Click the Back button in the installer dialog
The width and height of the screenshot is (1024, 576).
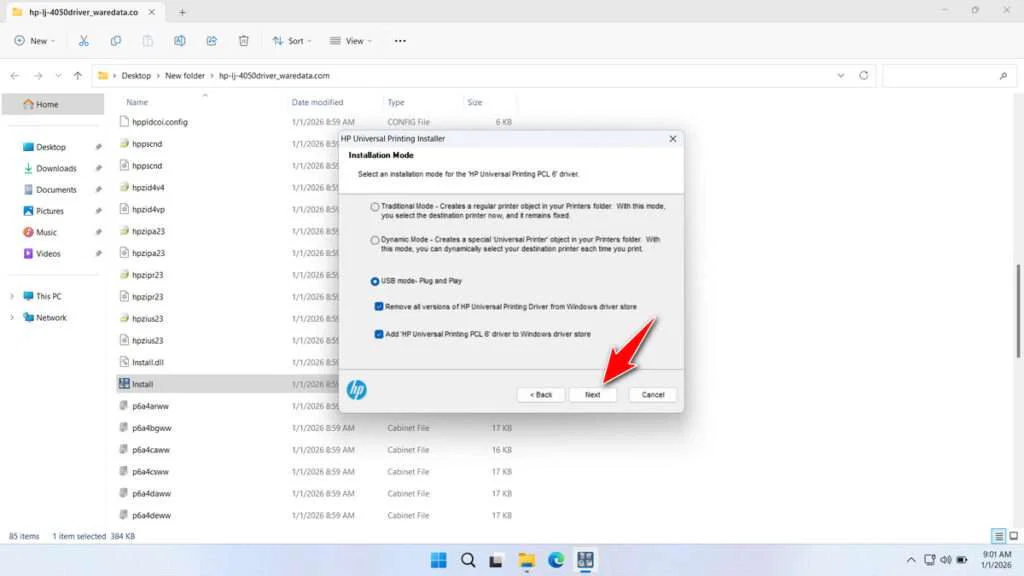click(540, 394)
